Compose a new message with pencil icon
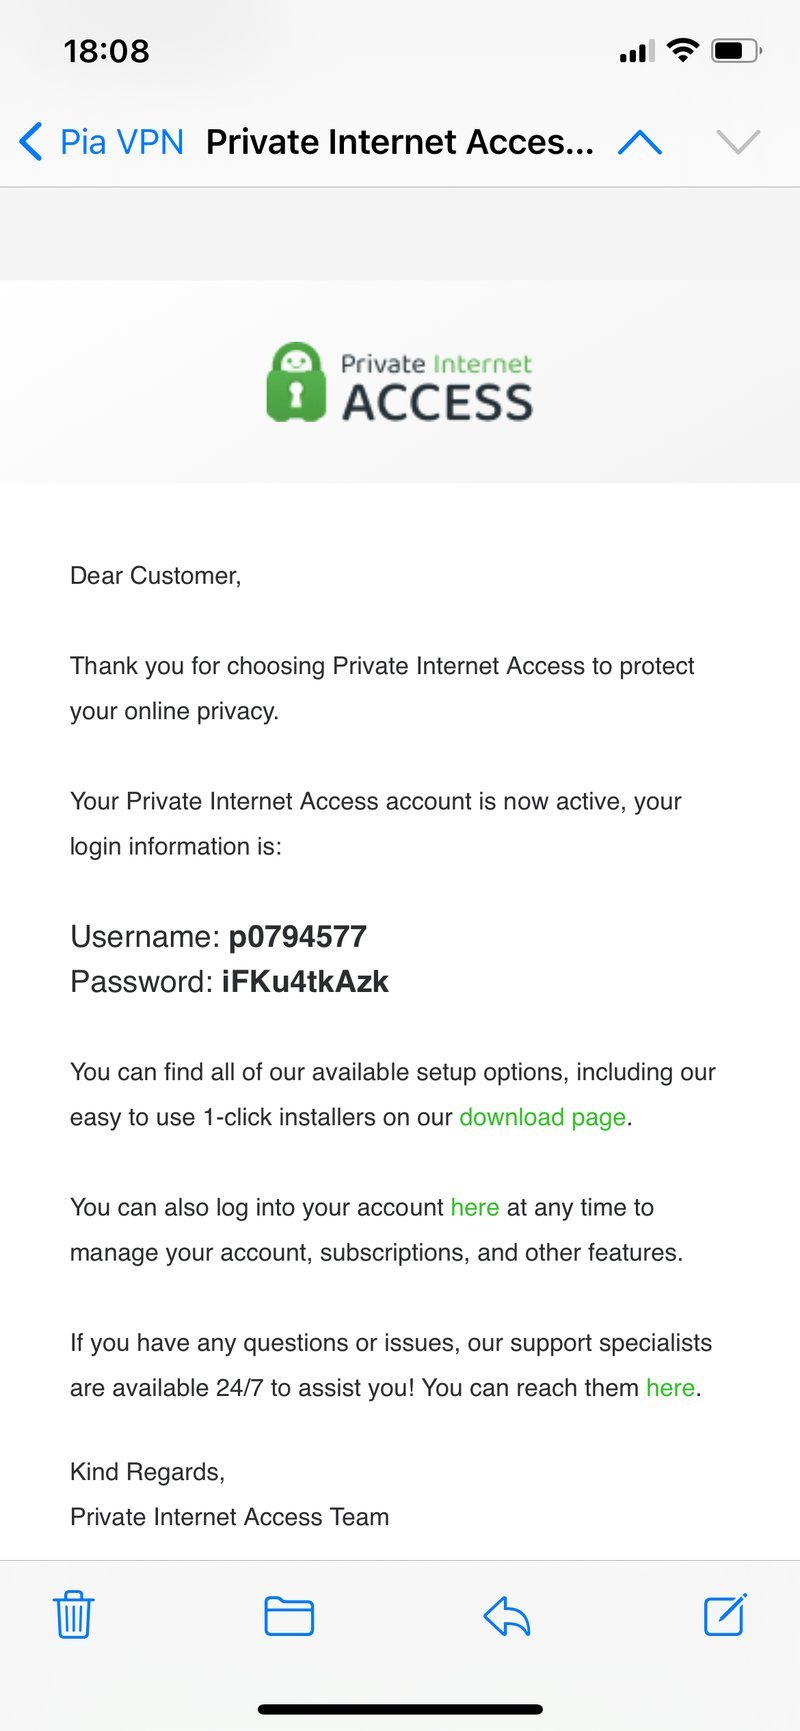 (x=725, y=1614)
